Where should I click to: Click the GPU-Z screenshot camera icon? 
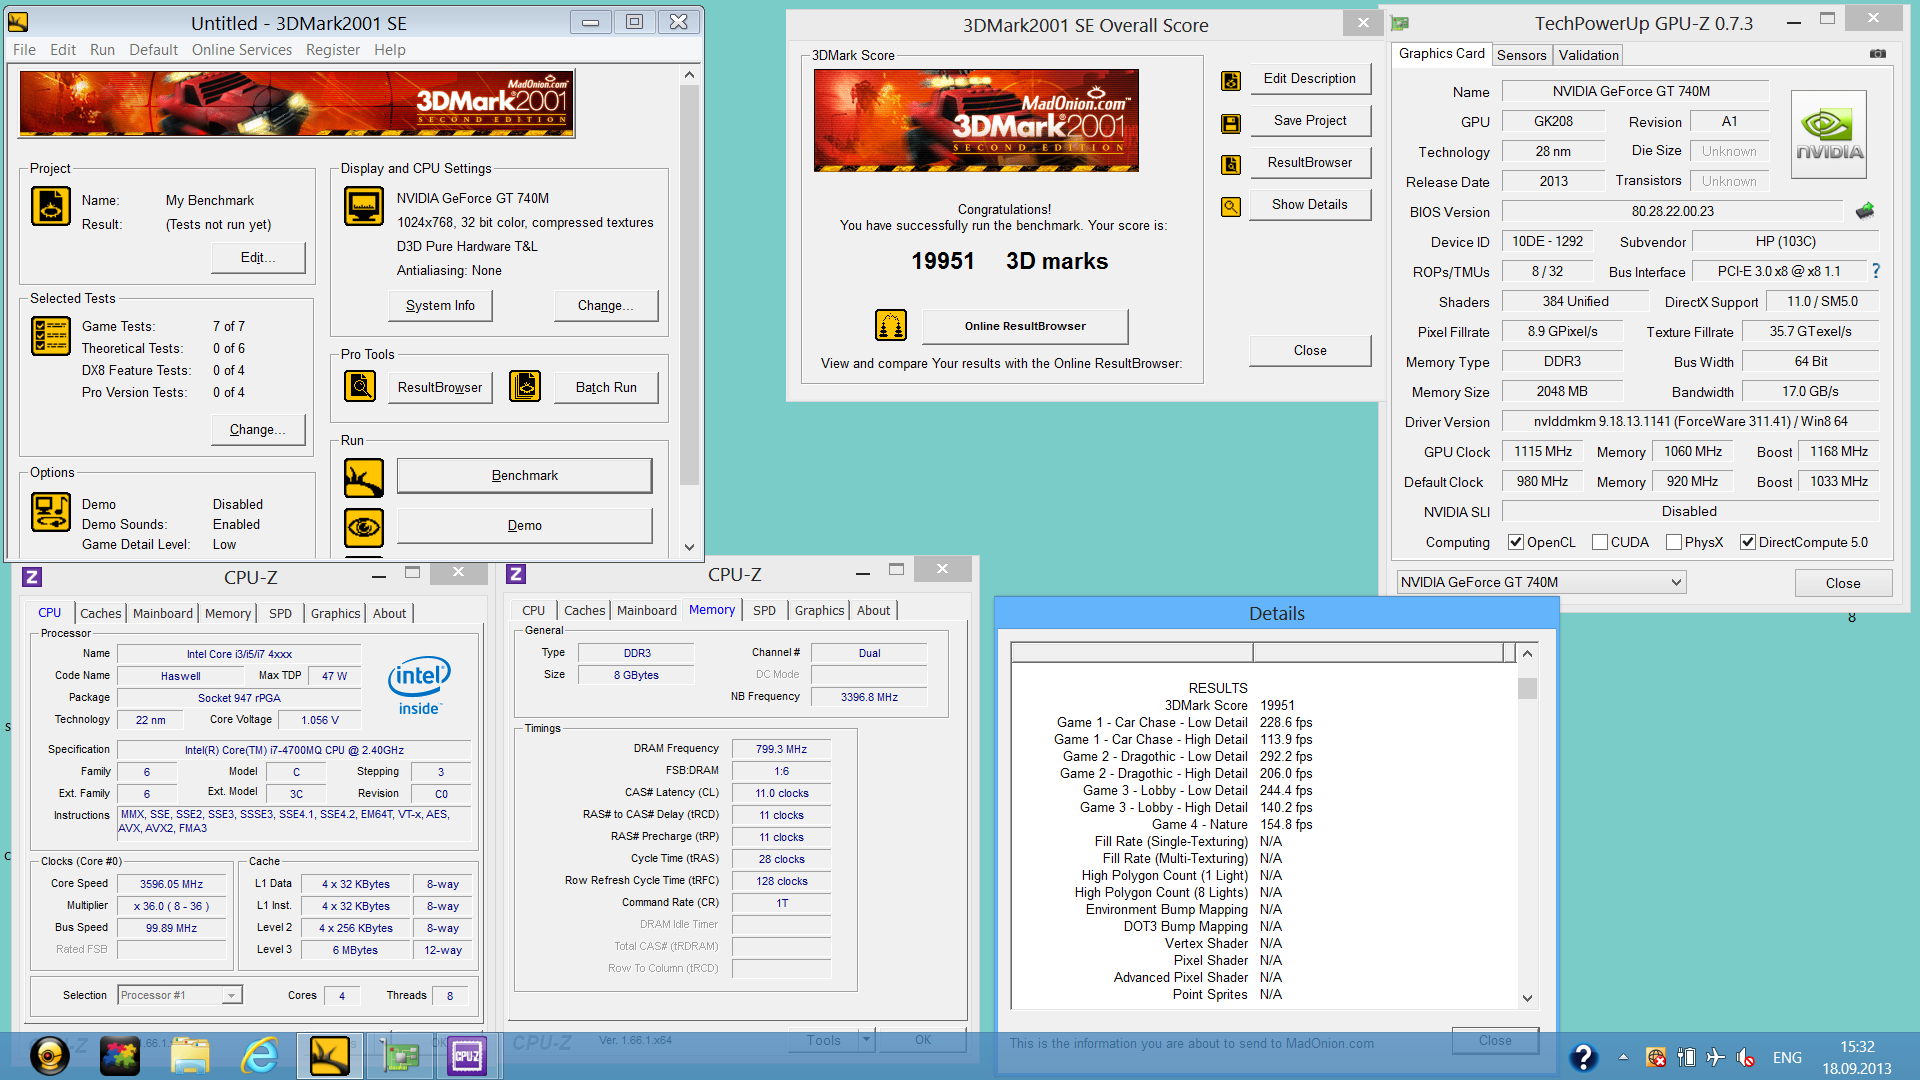pos(1878,54)
